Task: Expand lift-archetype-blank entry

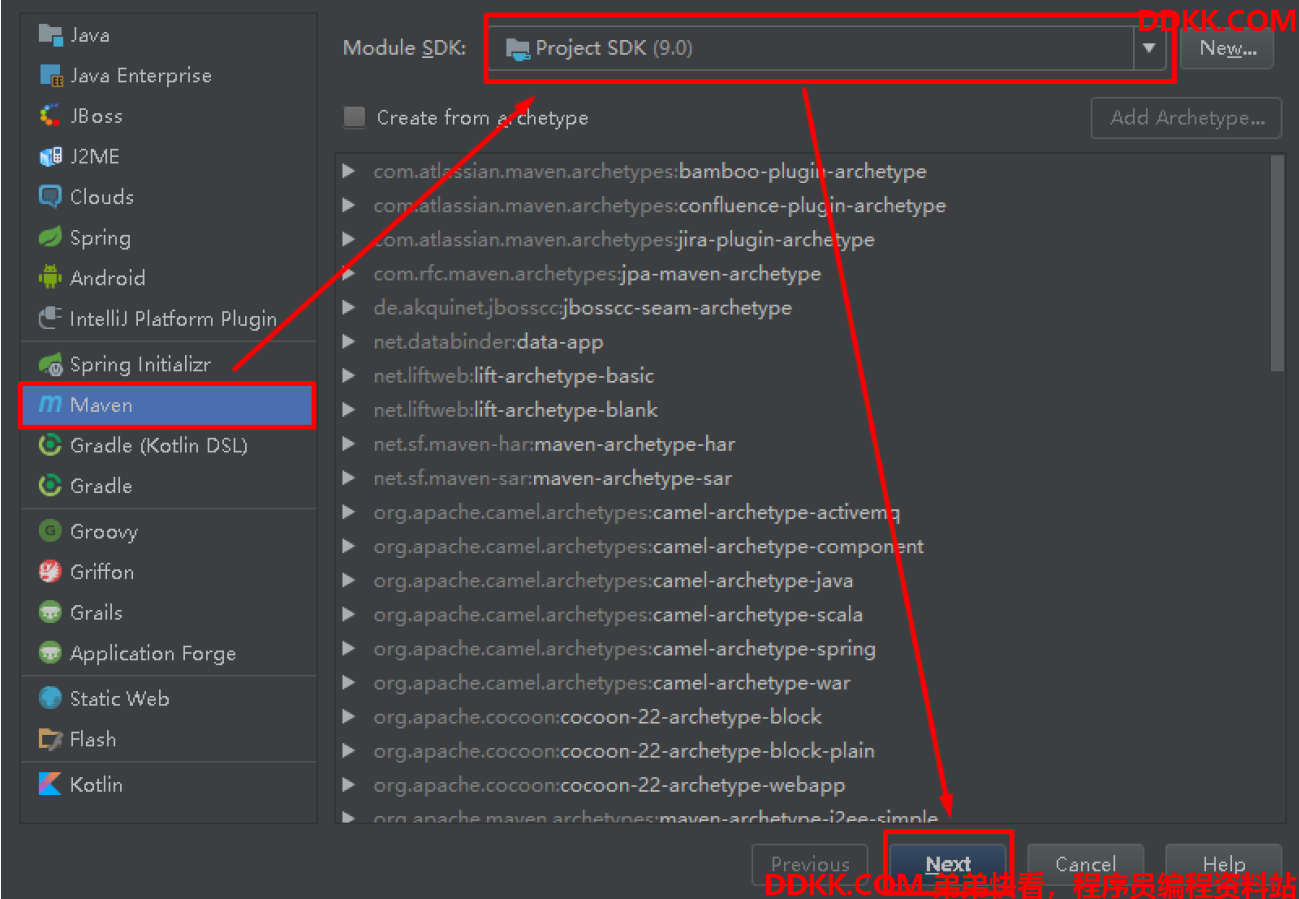Action: point(348,409)
